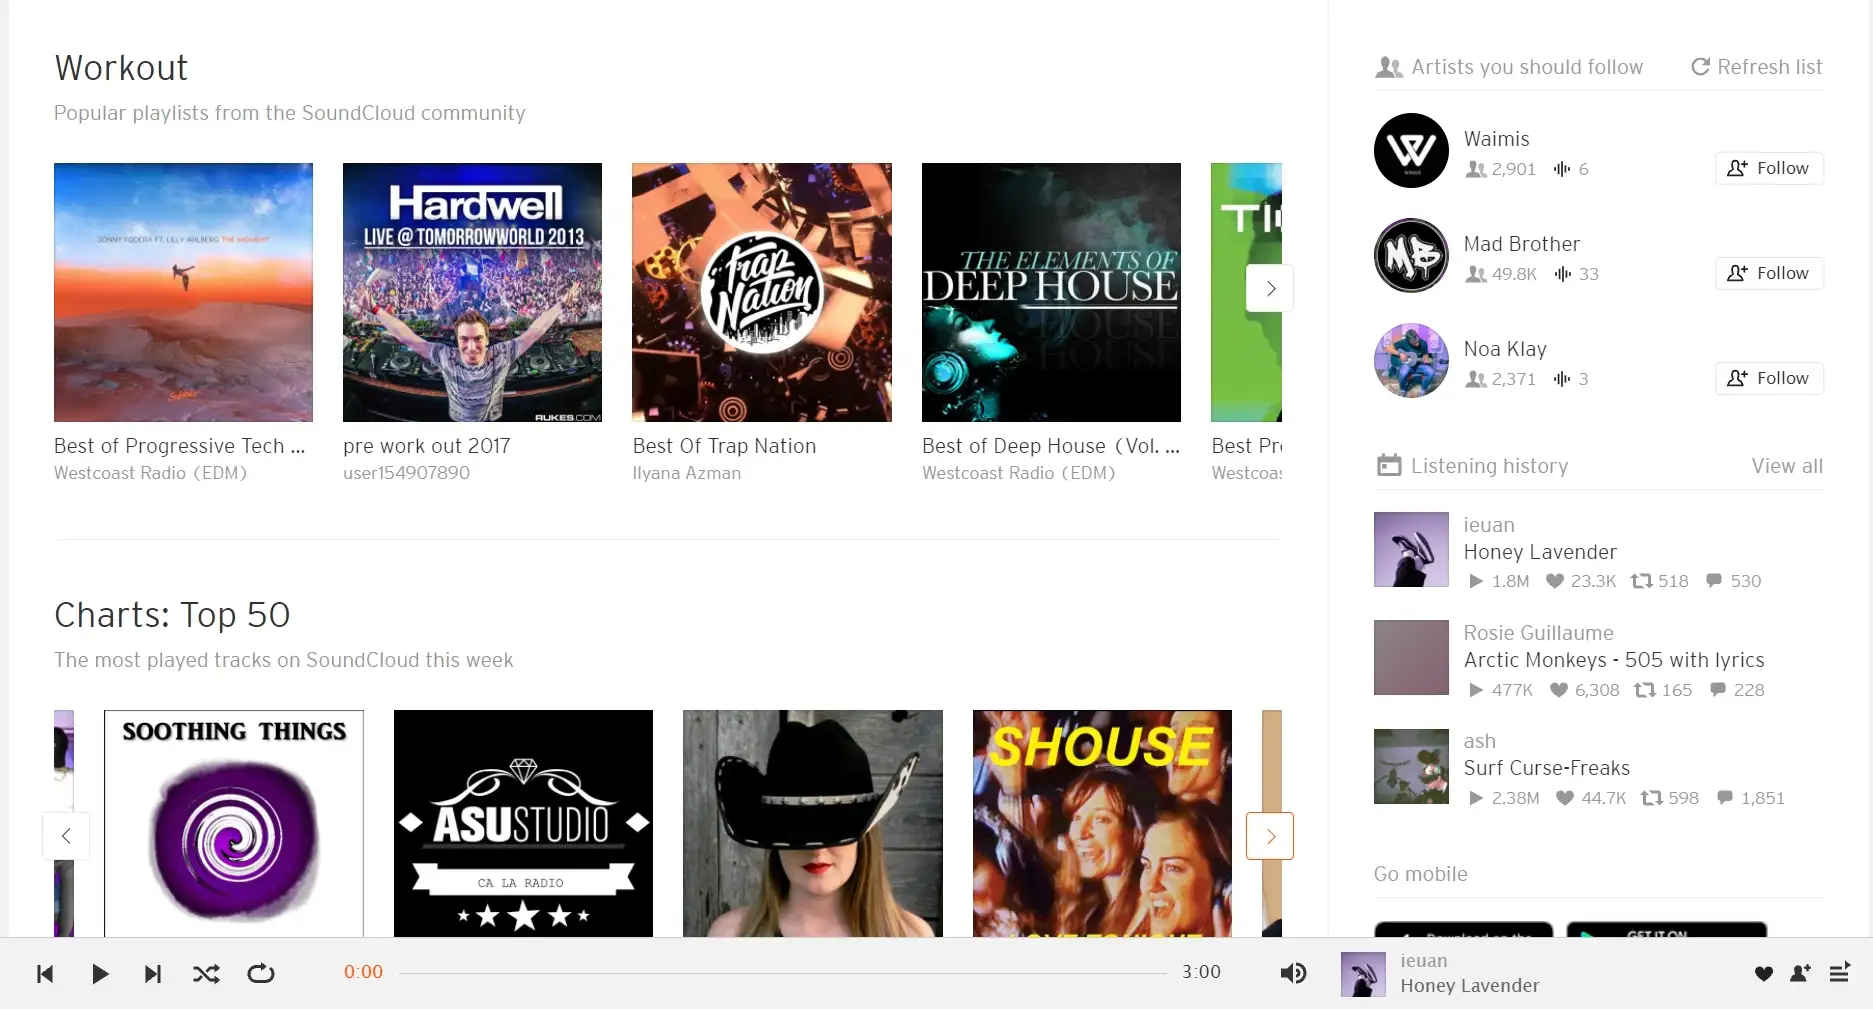Open Soothing Things chart cover
This screenshot has width=1873, height=1009.
(234, 824)
